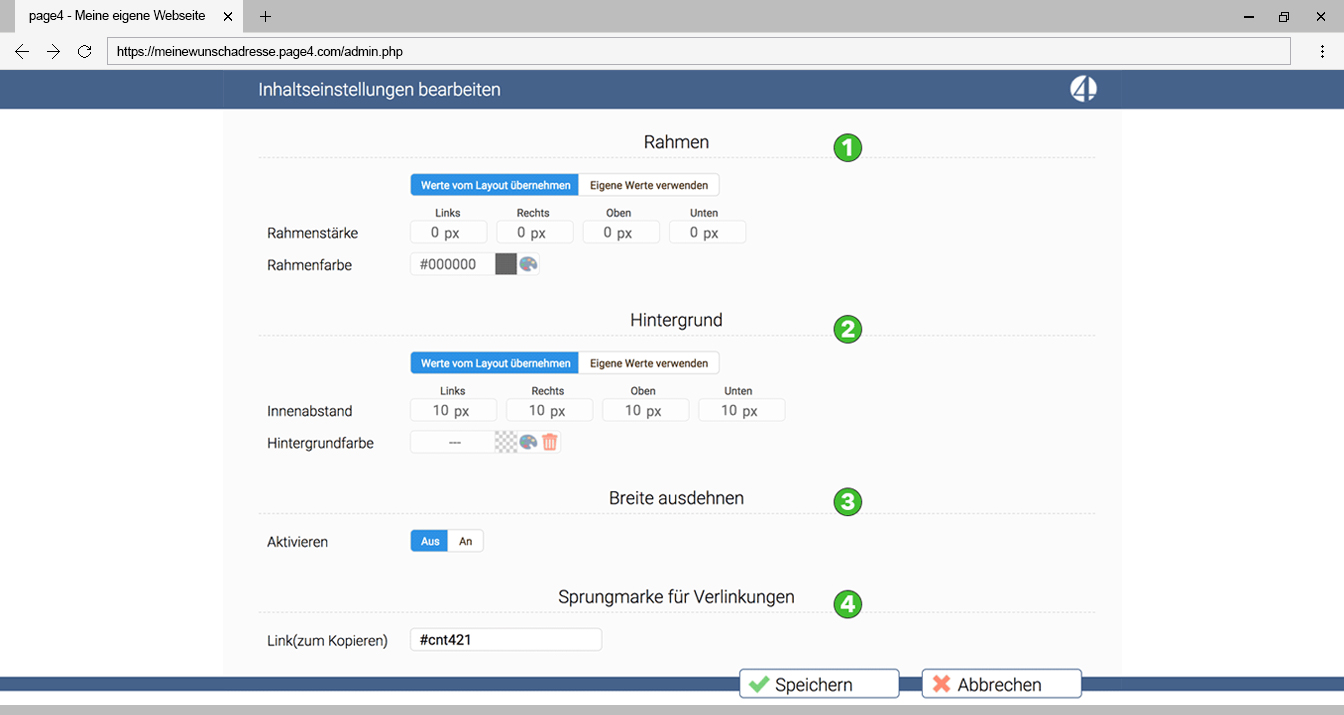Select 'Werte vom Layout übernehmen' under Hintergrund
1344x715 pixels.
495,363
